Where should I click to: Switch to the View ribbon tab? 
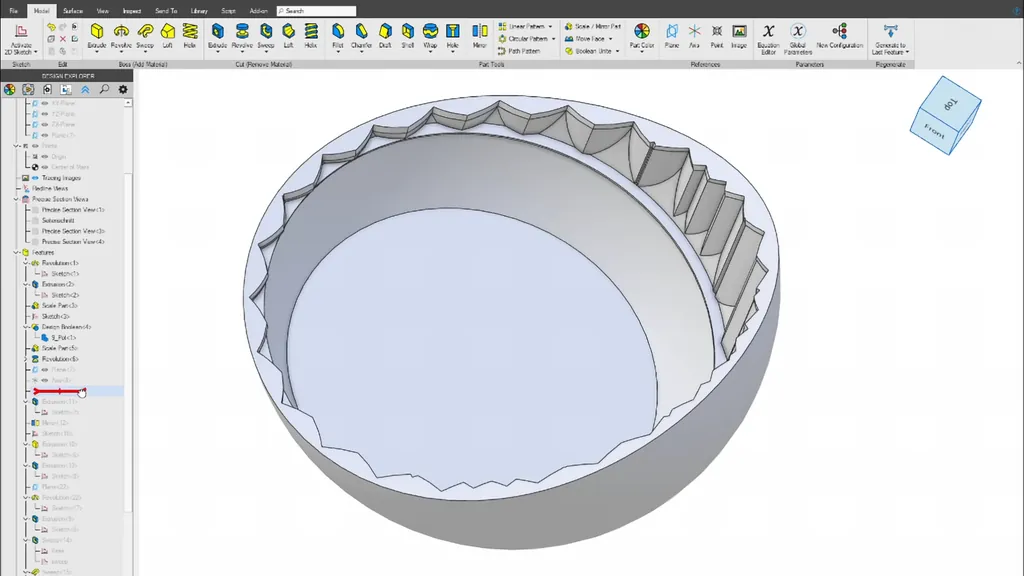[x=103, y=11]
